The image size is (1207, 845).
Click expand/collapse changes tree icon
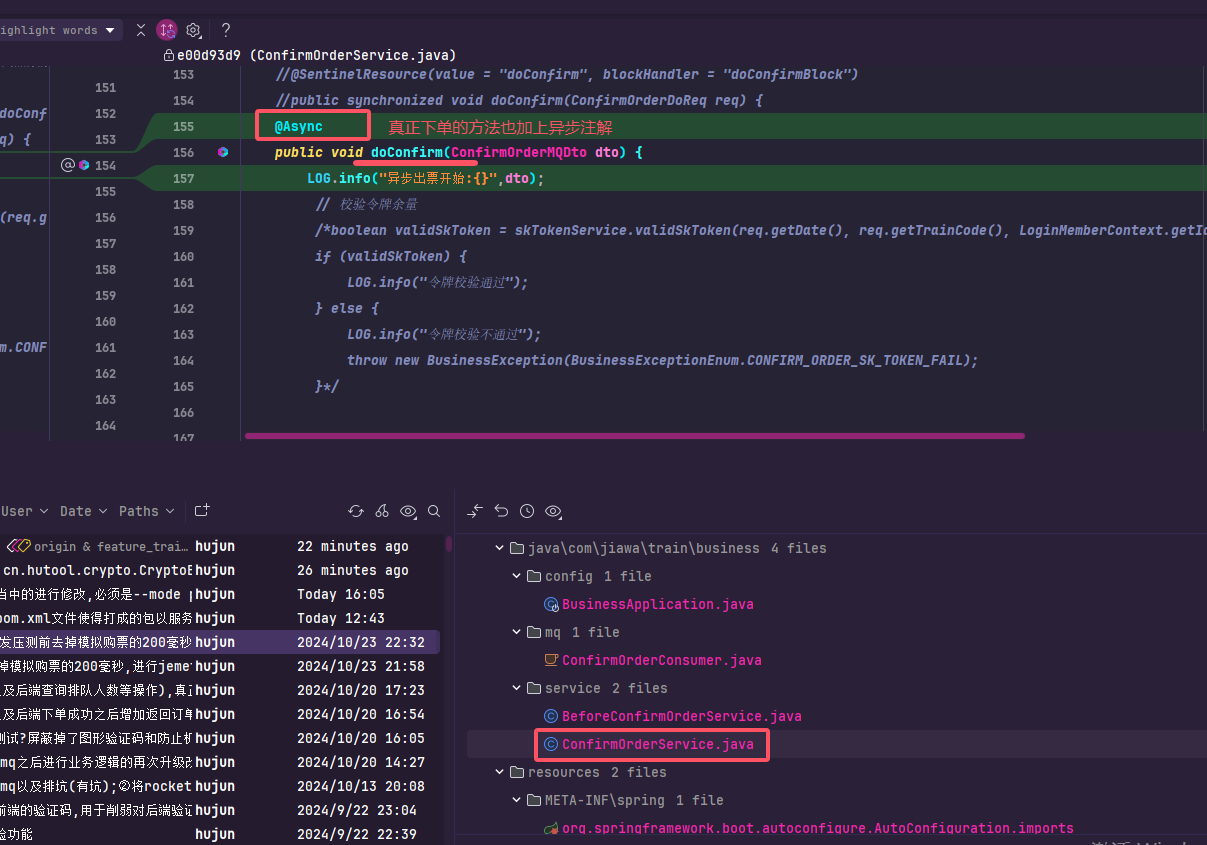point(475,511)
